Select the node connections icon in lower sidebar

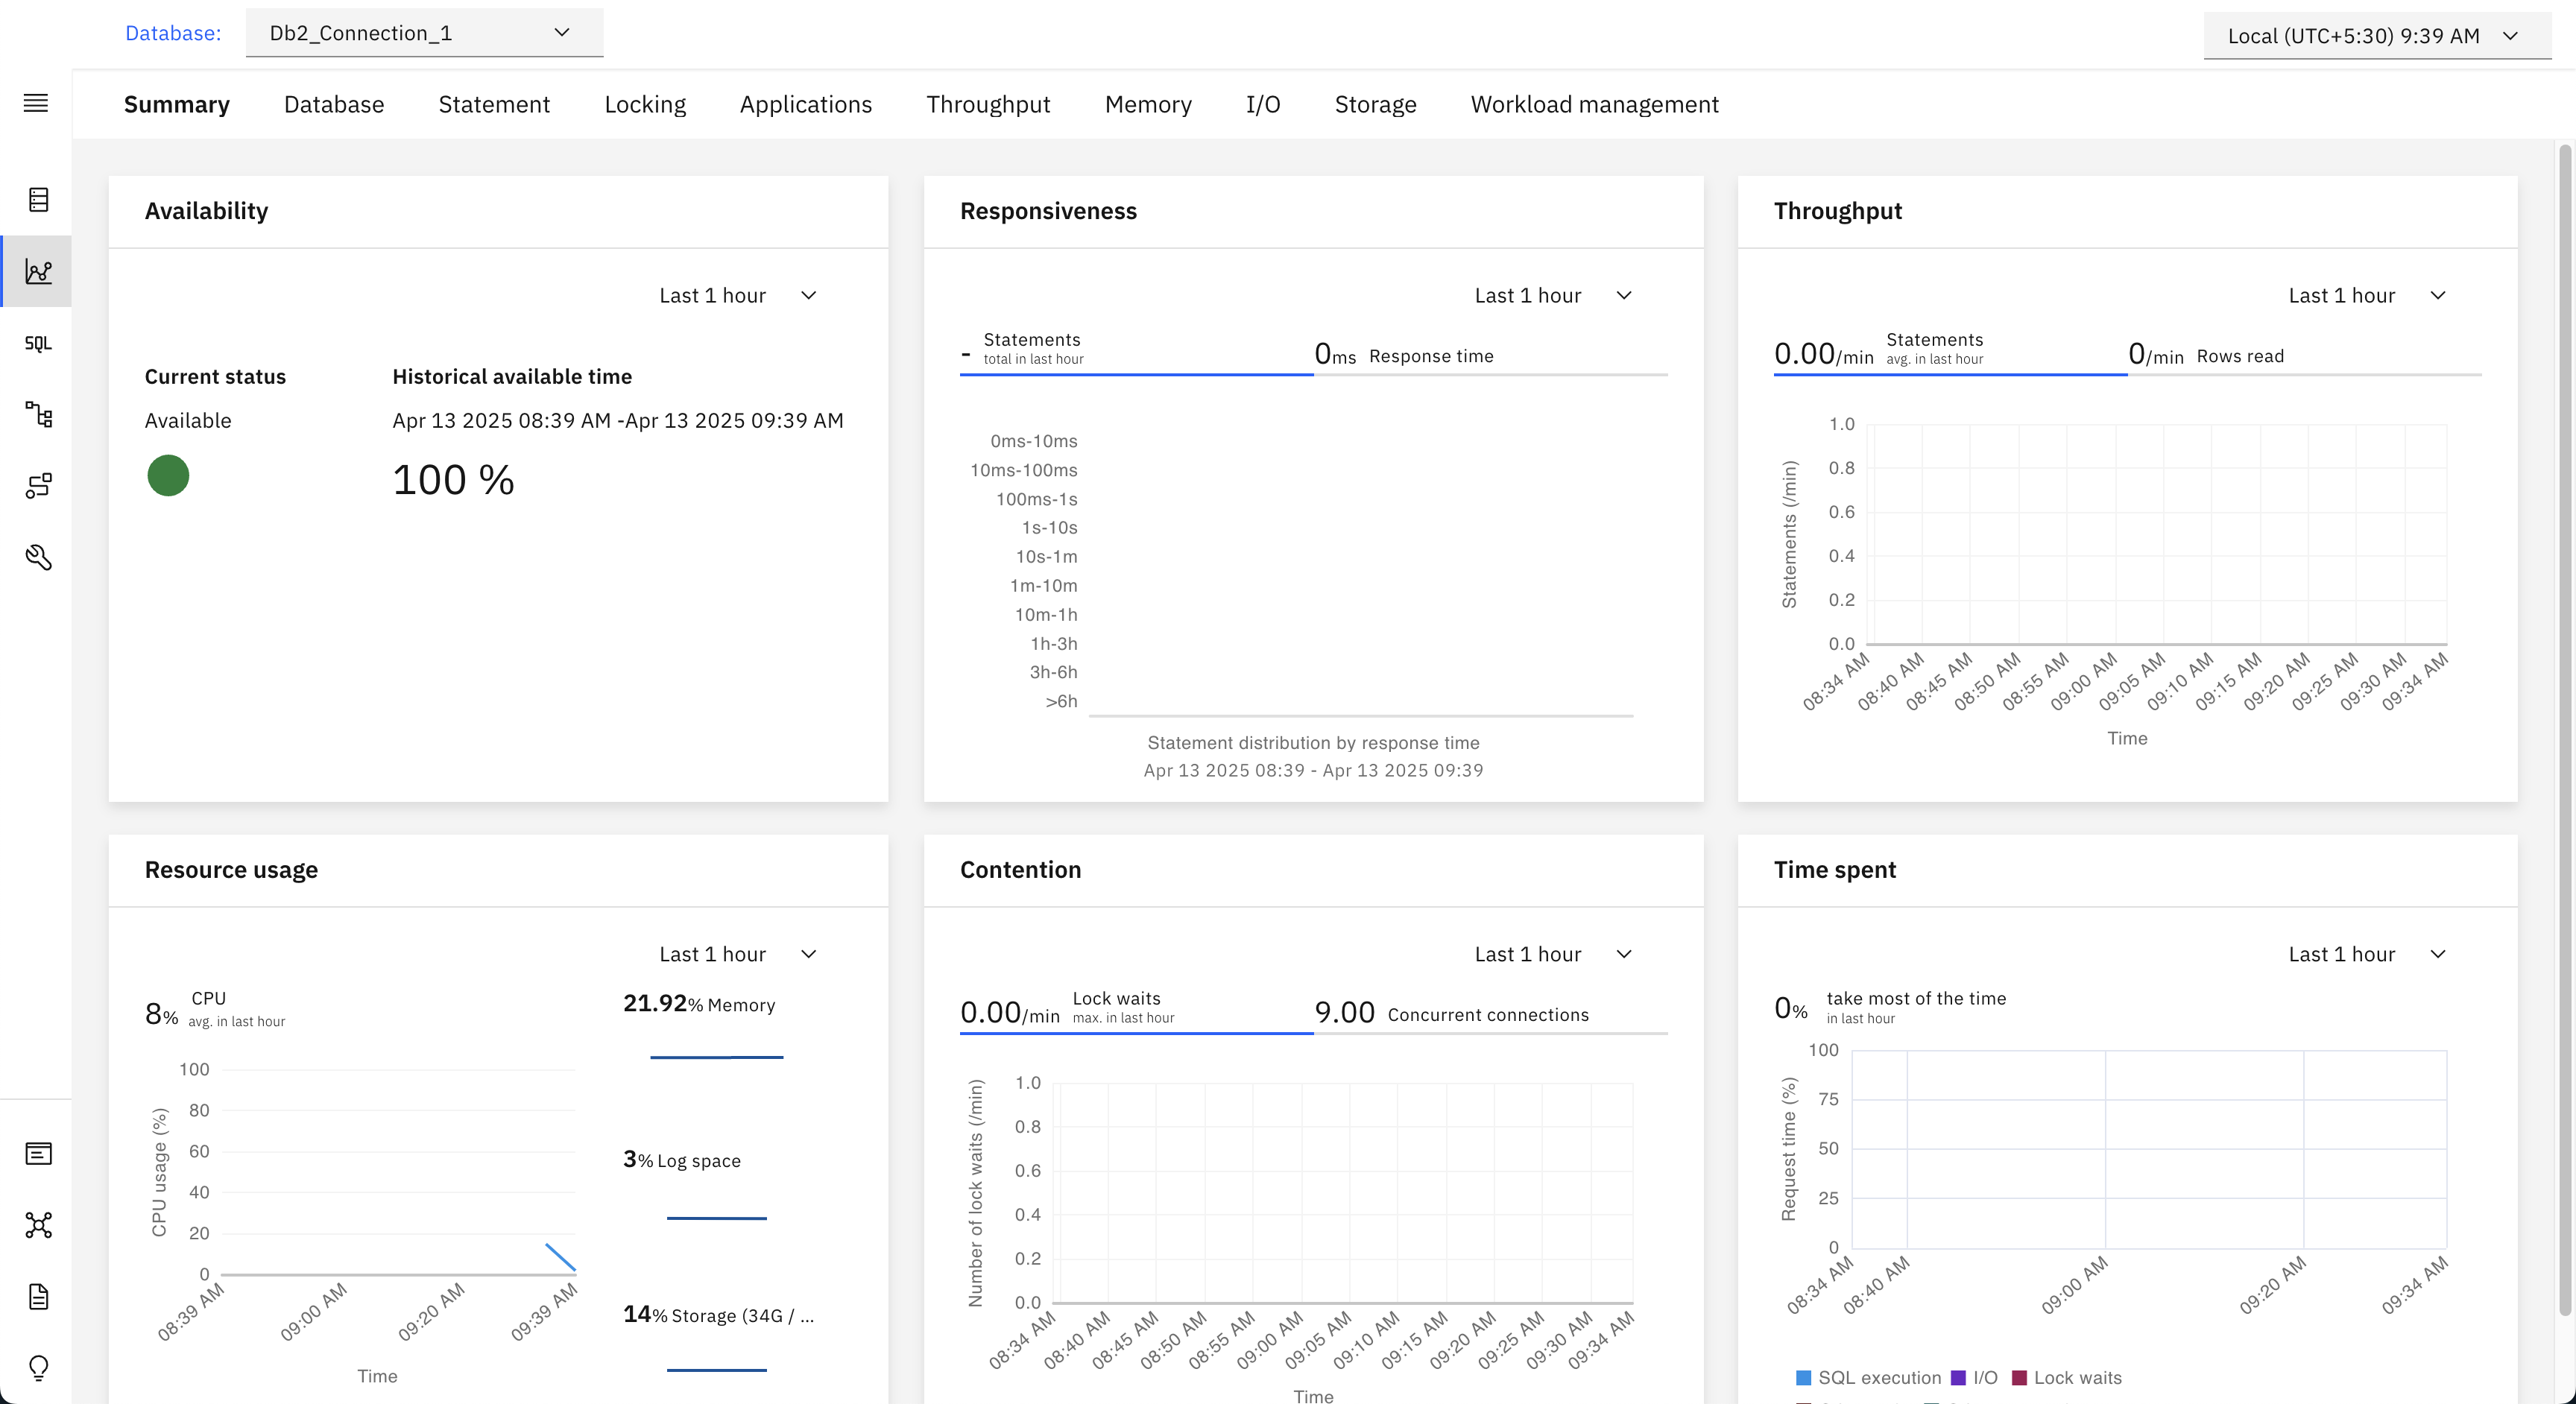(x=37, y=1225)
